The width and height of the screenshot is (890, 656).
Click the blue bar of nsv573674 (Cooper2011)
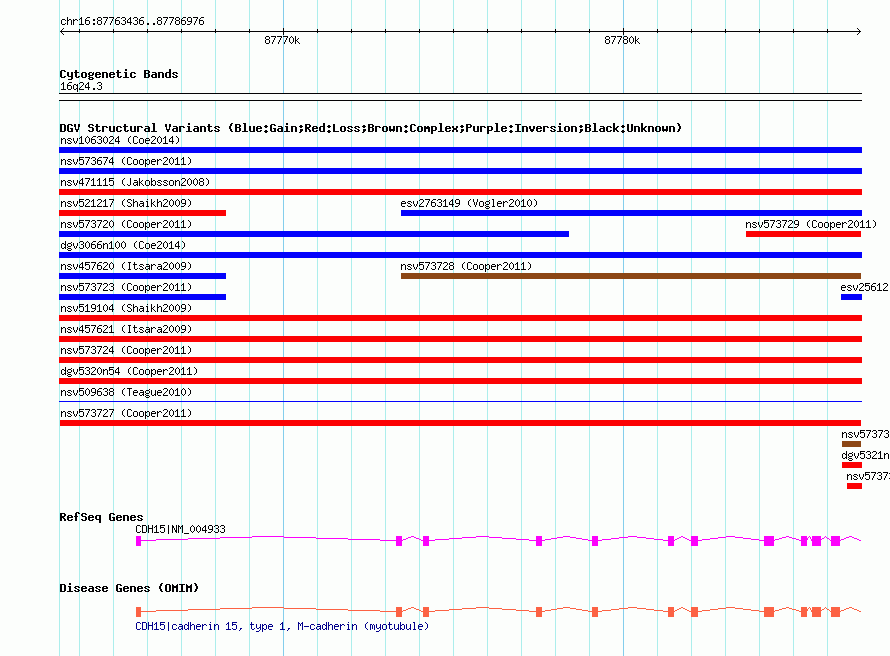460,171
